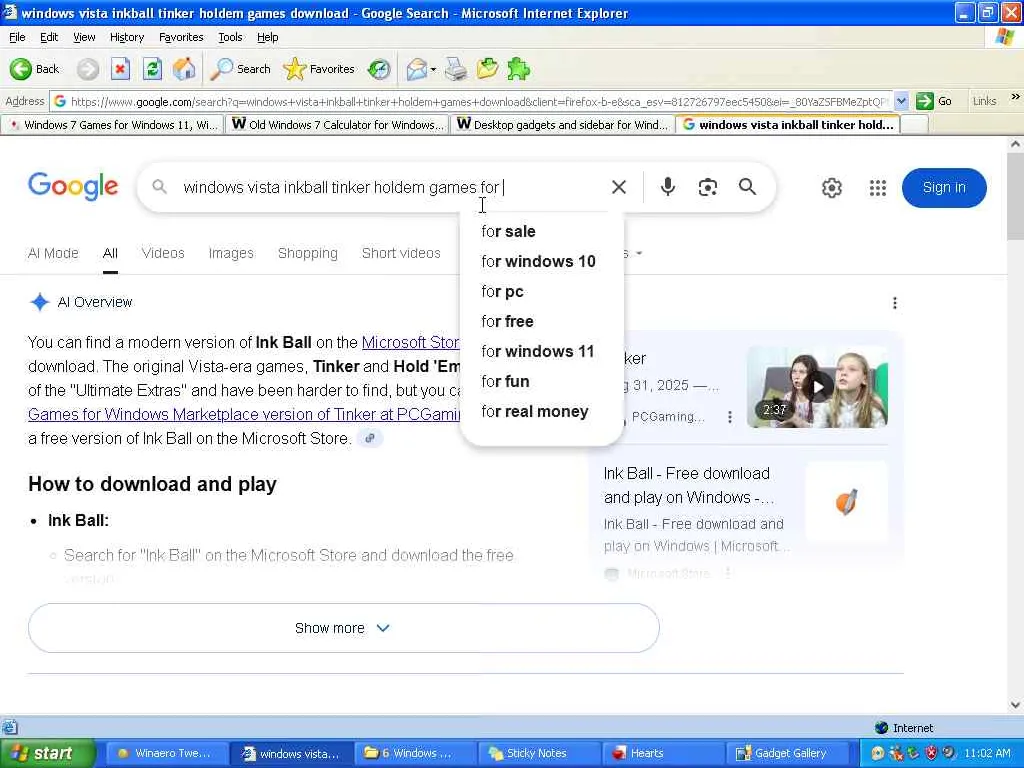Stop page loading with the red X
This screenshot has height=768, width=1024.
[120, 69]
